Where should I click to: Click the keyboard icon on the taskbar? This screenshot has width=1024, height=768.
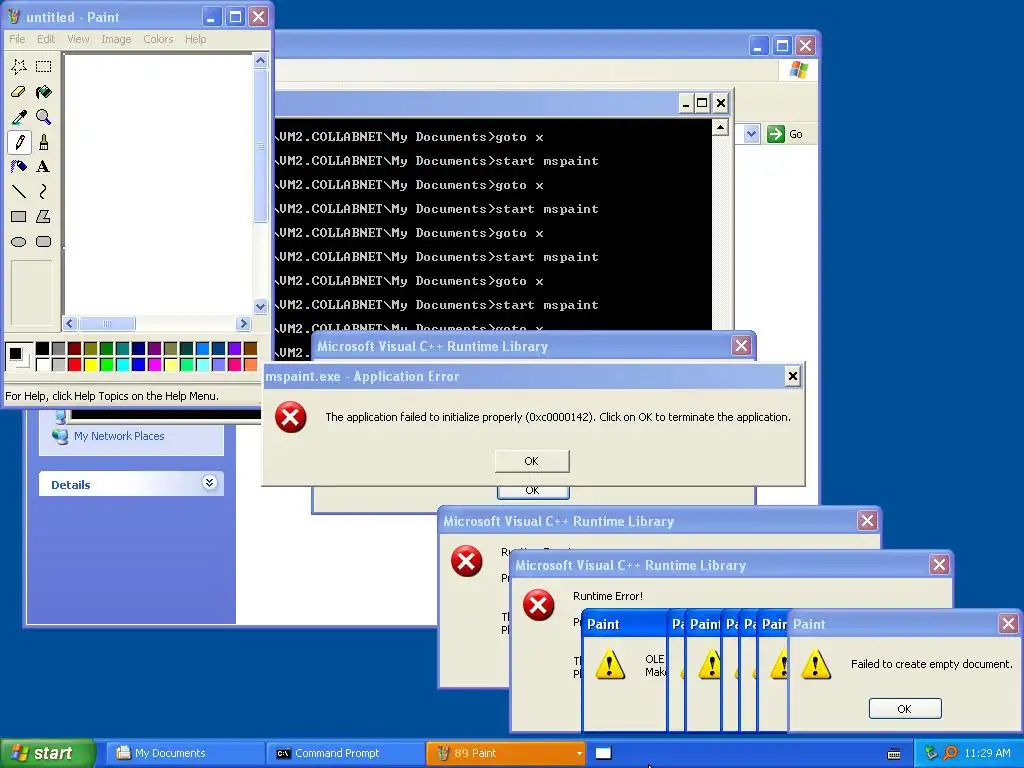[x=894, y=754]
